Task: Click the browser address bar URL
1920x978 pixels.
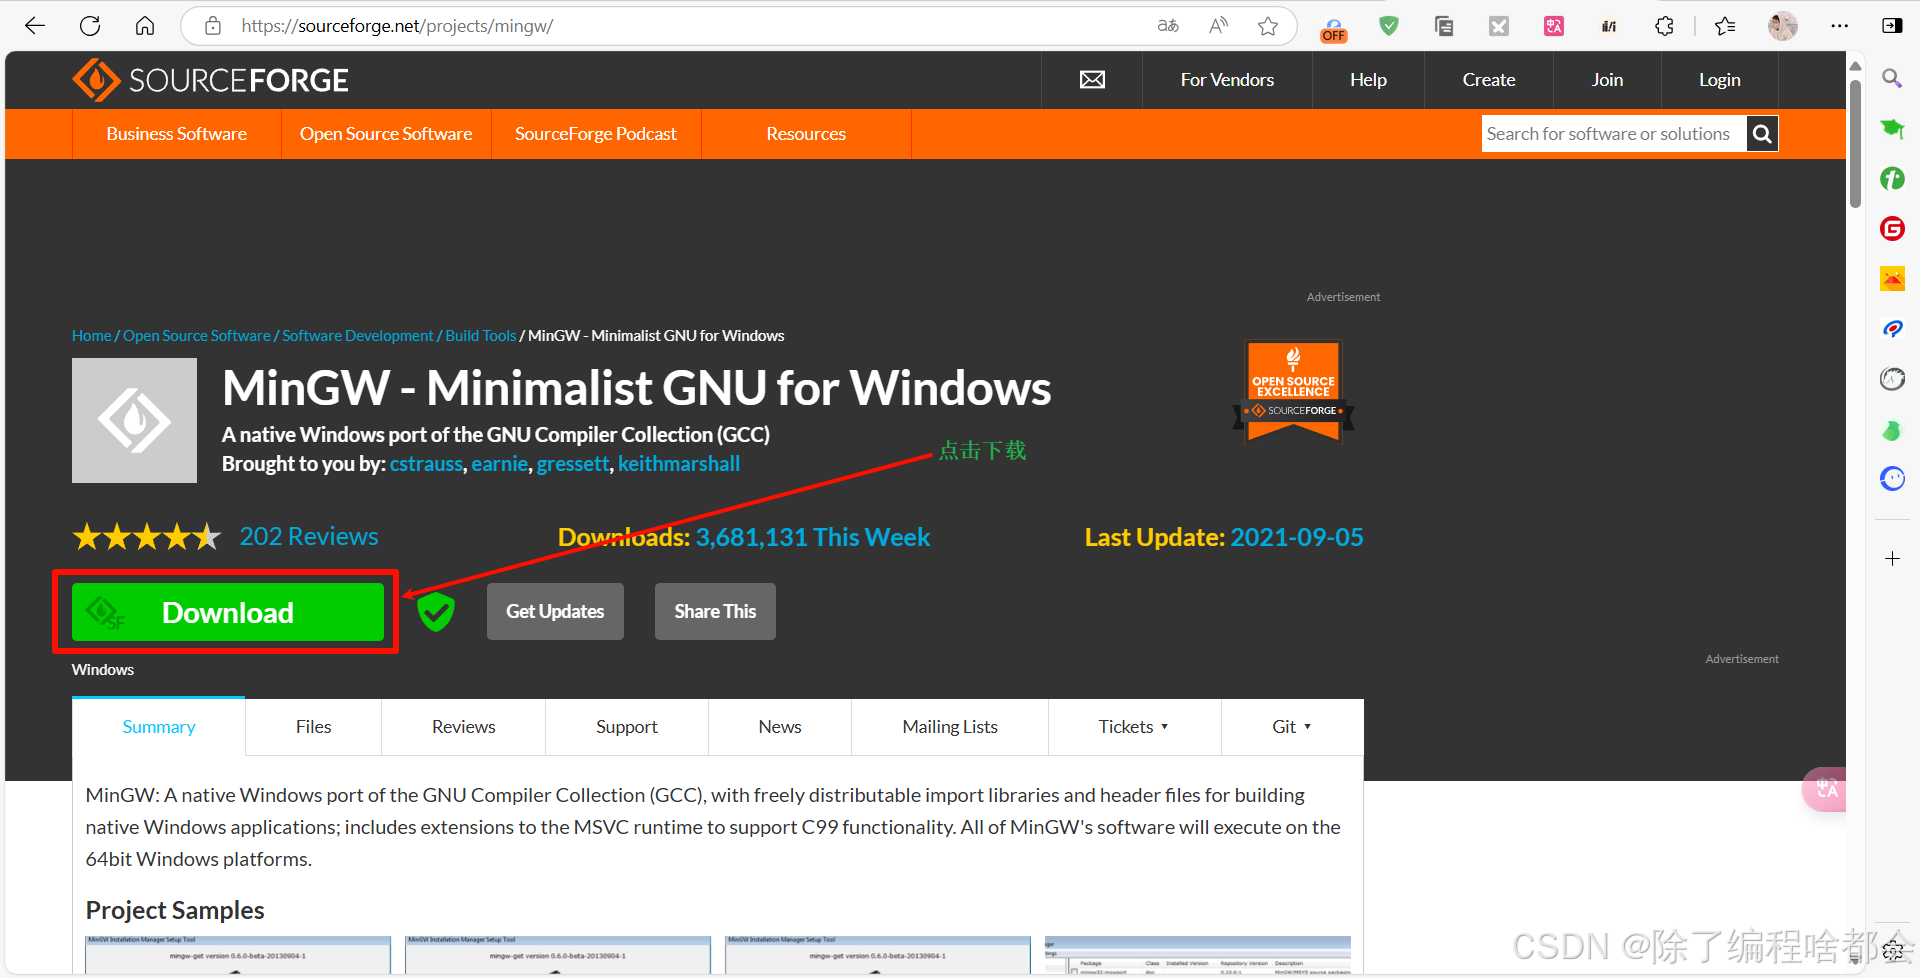Action: [397, 26]
